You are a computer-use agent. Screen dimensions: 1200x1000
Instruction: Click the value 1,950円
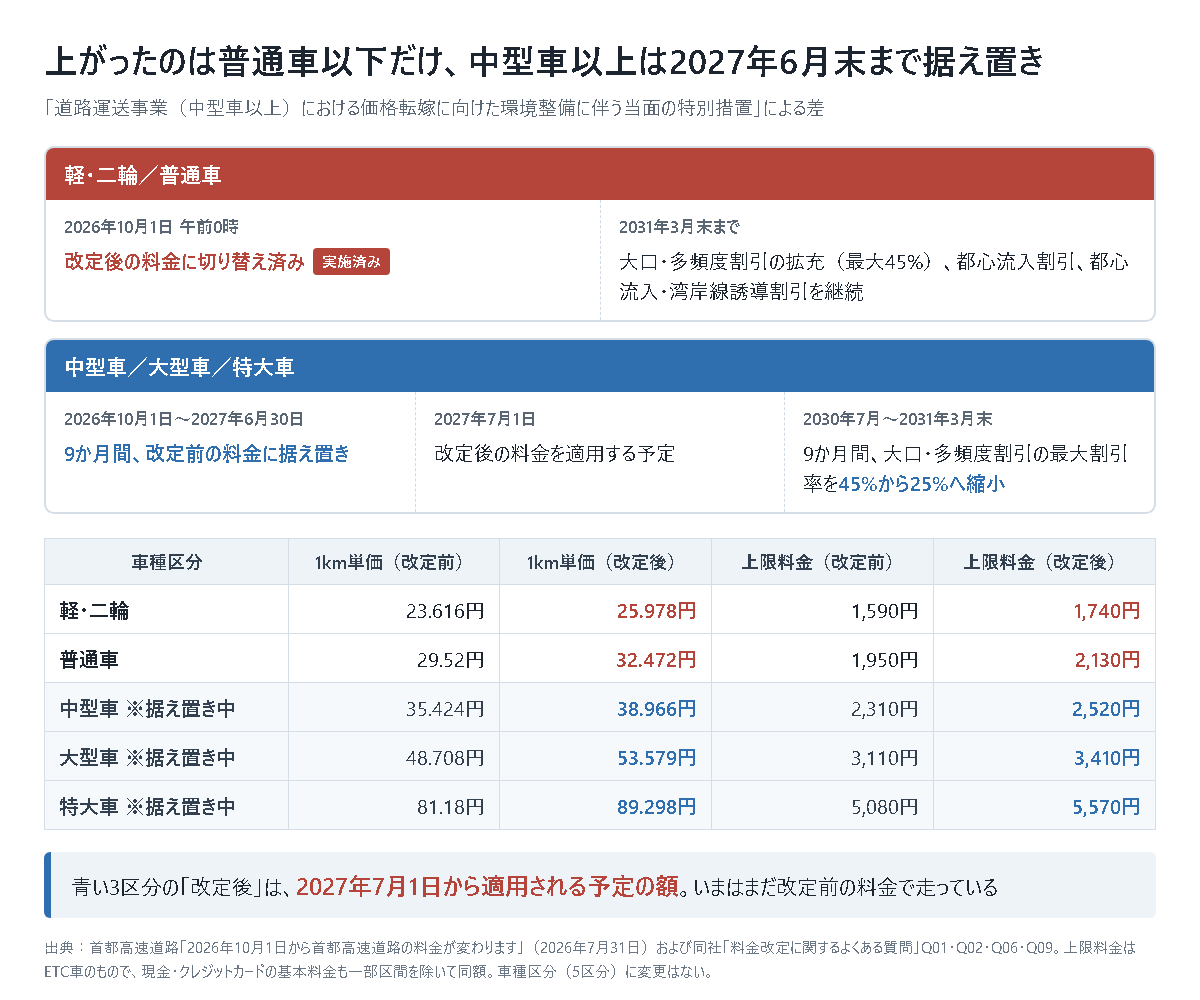tap(885, 659)
